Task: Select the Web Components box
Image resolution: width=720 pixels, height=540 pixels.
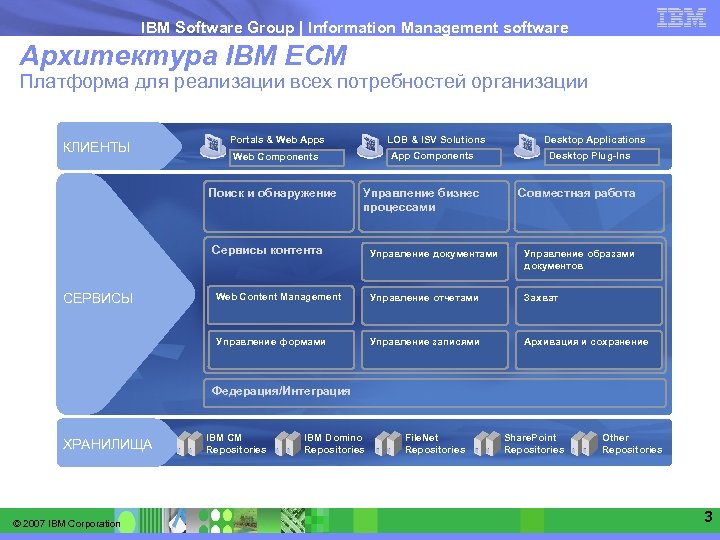Action: pyautogui.click(x=287, y=158)
